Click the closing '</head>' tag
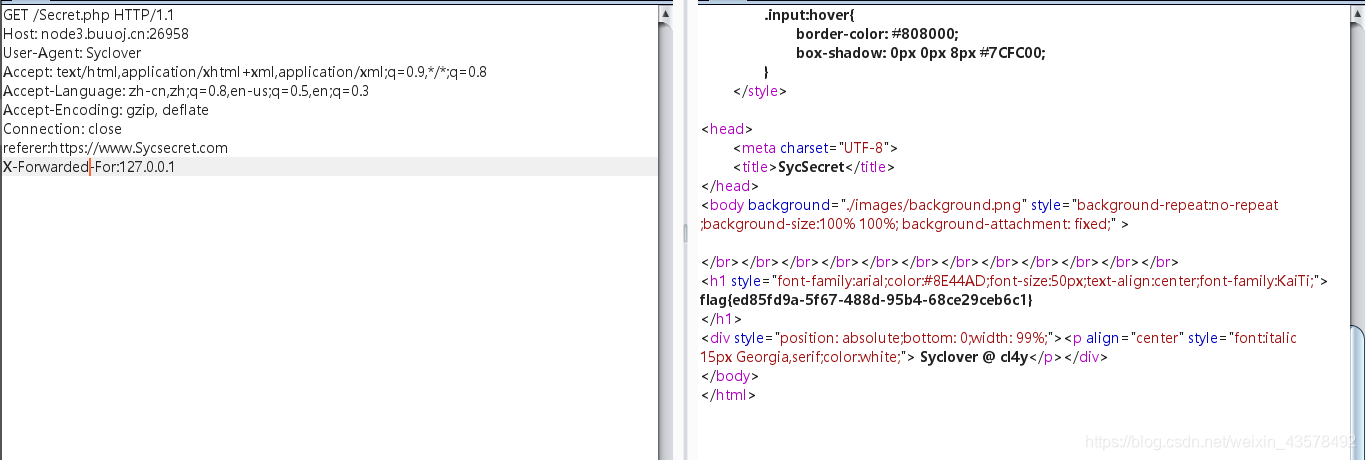This screenshot has height=460, width=1366. (x=730, y=186)
